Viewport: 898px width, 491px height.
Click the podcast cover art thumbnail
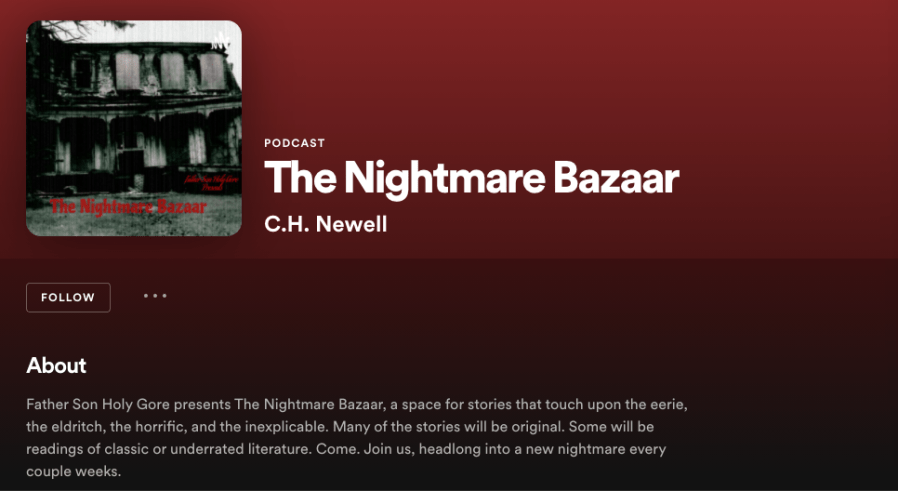point(134,128)
